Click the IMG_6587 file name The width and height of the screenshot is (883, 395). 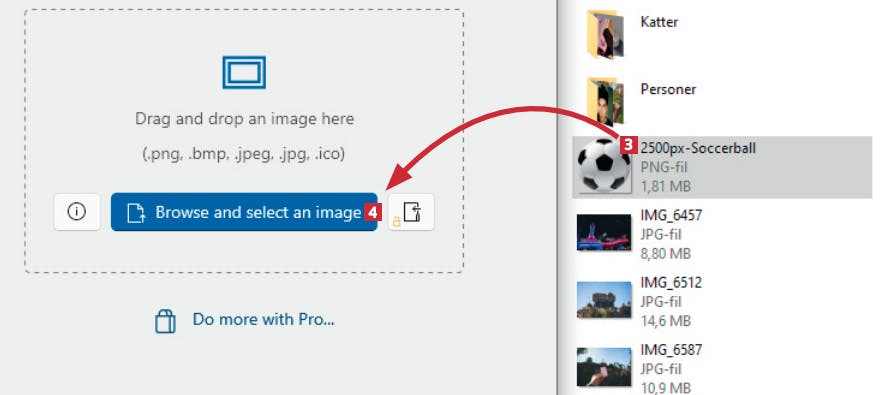pos(671,350)
